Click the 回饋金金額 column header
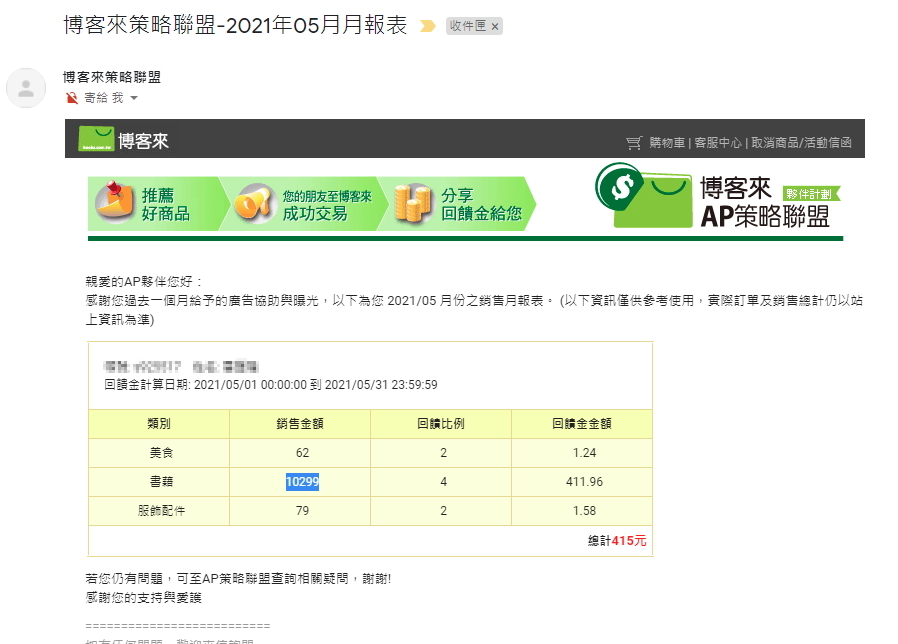Screen dimensions: 898x644 click(582, 424)
